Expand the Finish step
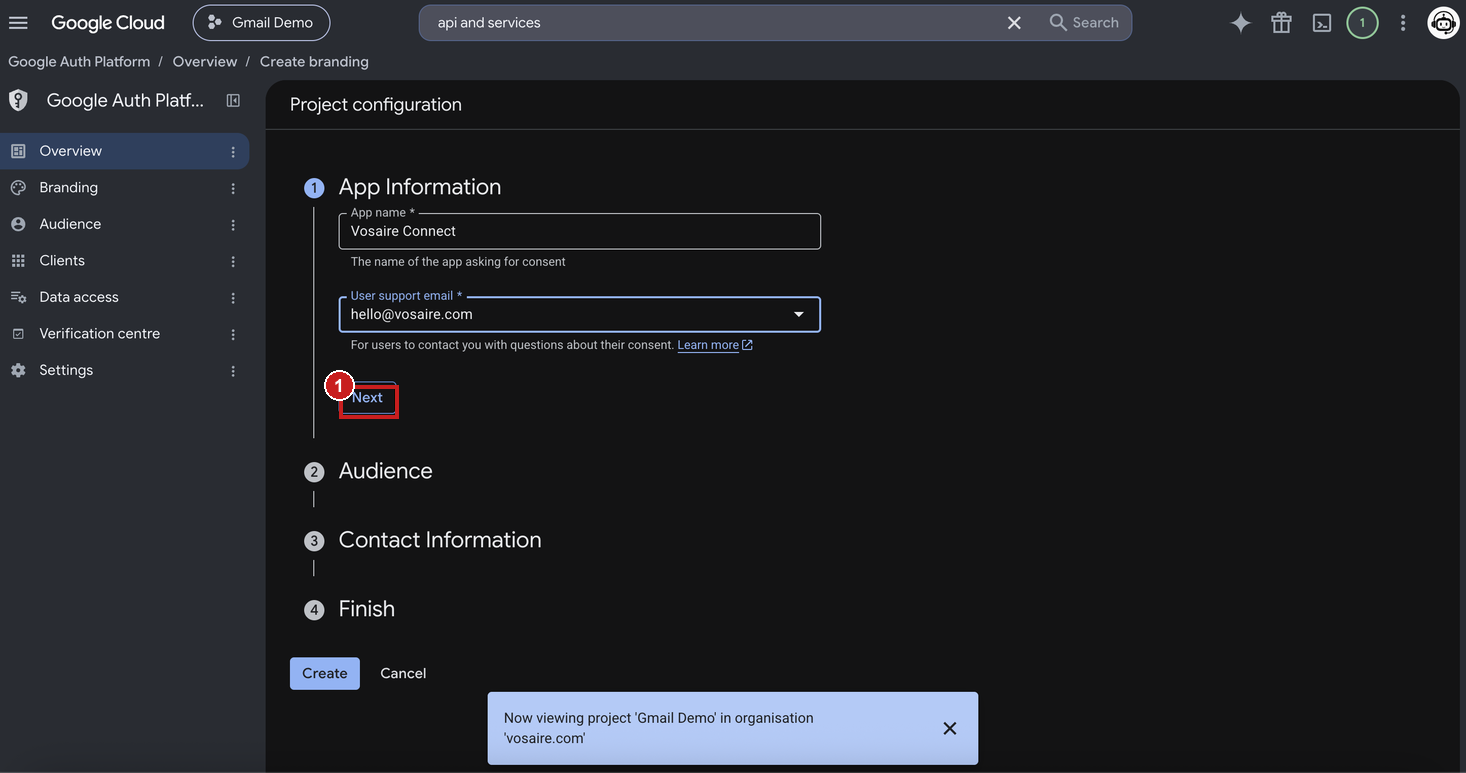The image size is (1466, 773). [x=367, y=609]
